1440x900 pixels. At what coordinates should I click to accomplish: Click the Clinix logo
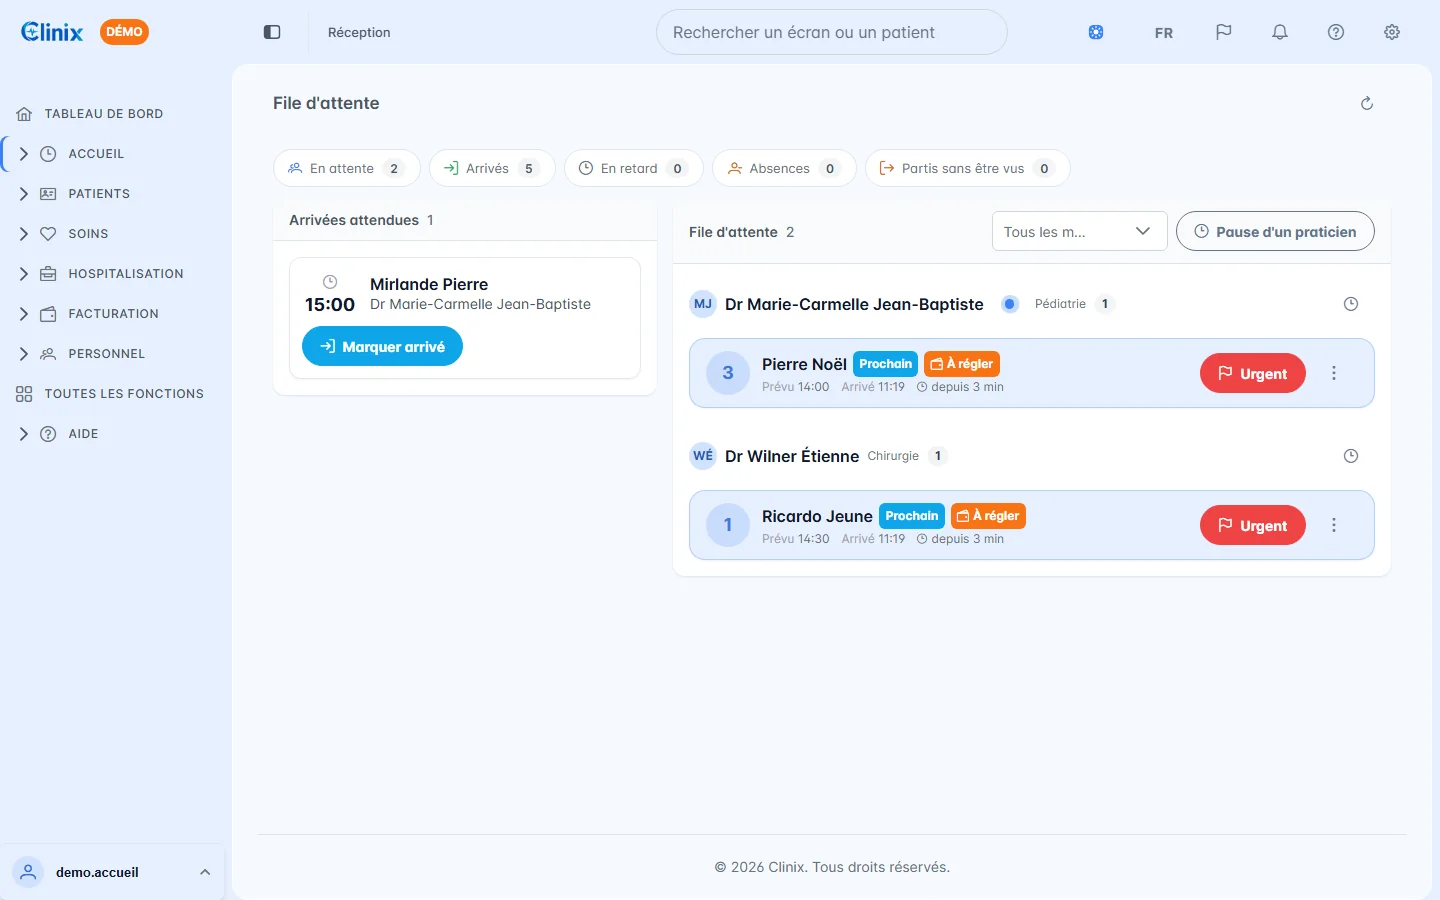coord(52,32)
